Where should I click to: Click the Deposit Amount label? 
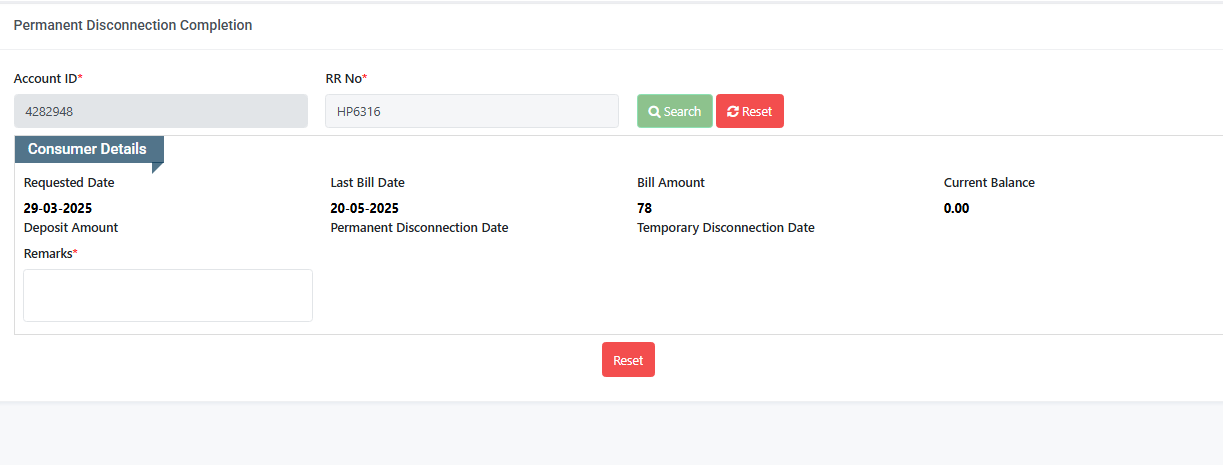click(71, 227)
